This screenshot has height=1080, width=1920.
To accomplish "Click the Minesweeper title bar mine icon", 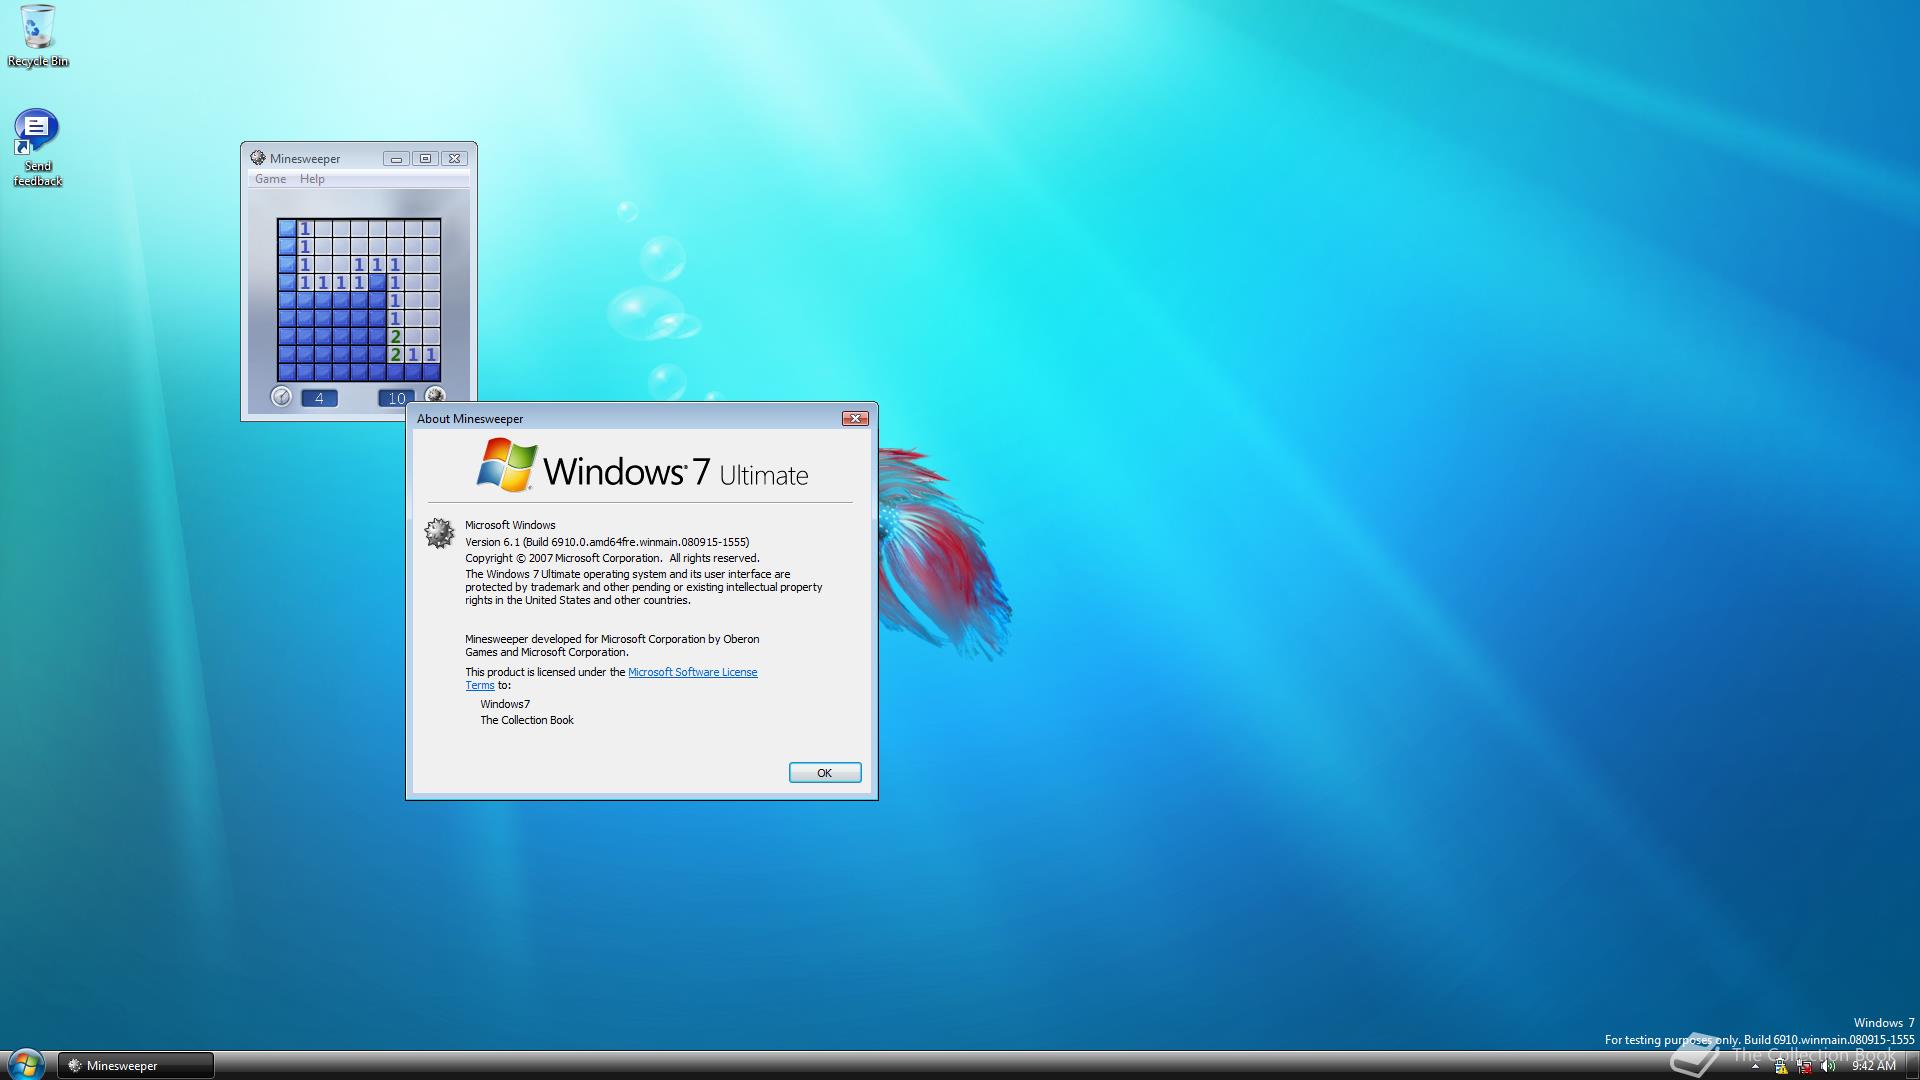I will [257, 158].
